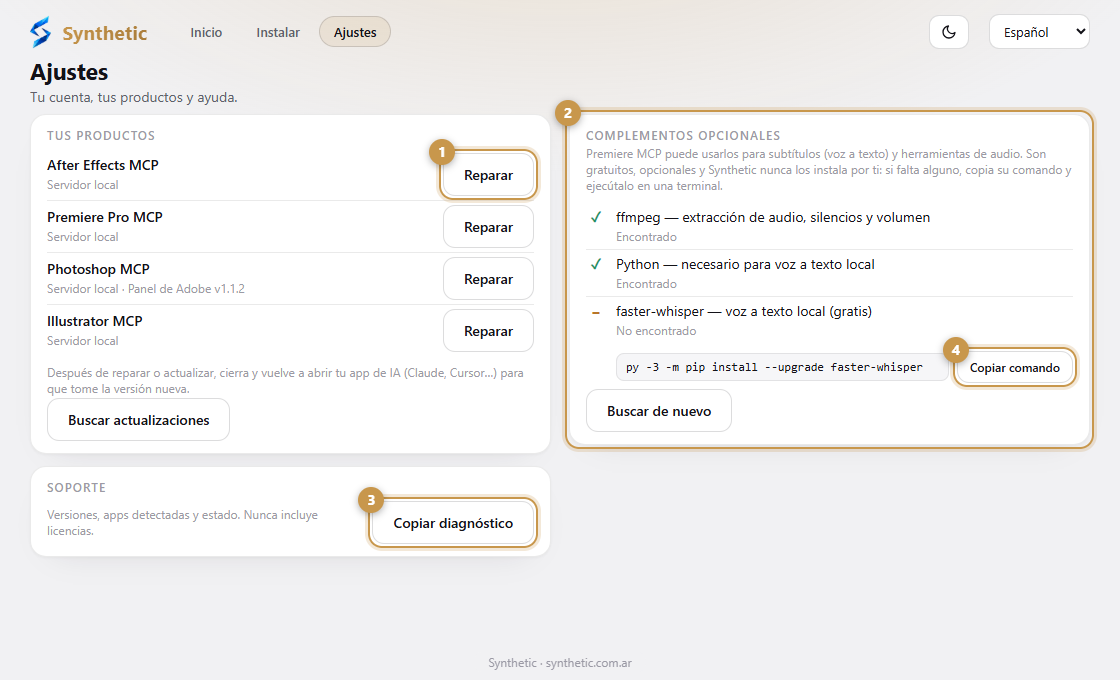This screenshot has height=680, width=1120.
Task: Click the 'Illustrator MCP' product name
Action: pyautogui.click(x=95, y=321)
